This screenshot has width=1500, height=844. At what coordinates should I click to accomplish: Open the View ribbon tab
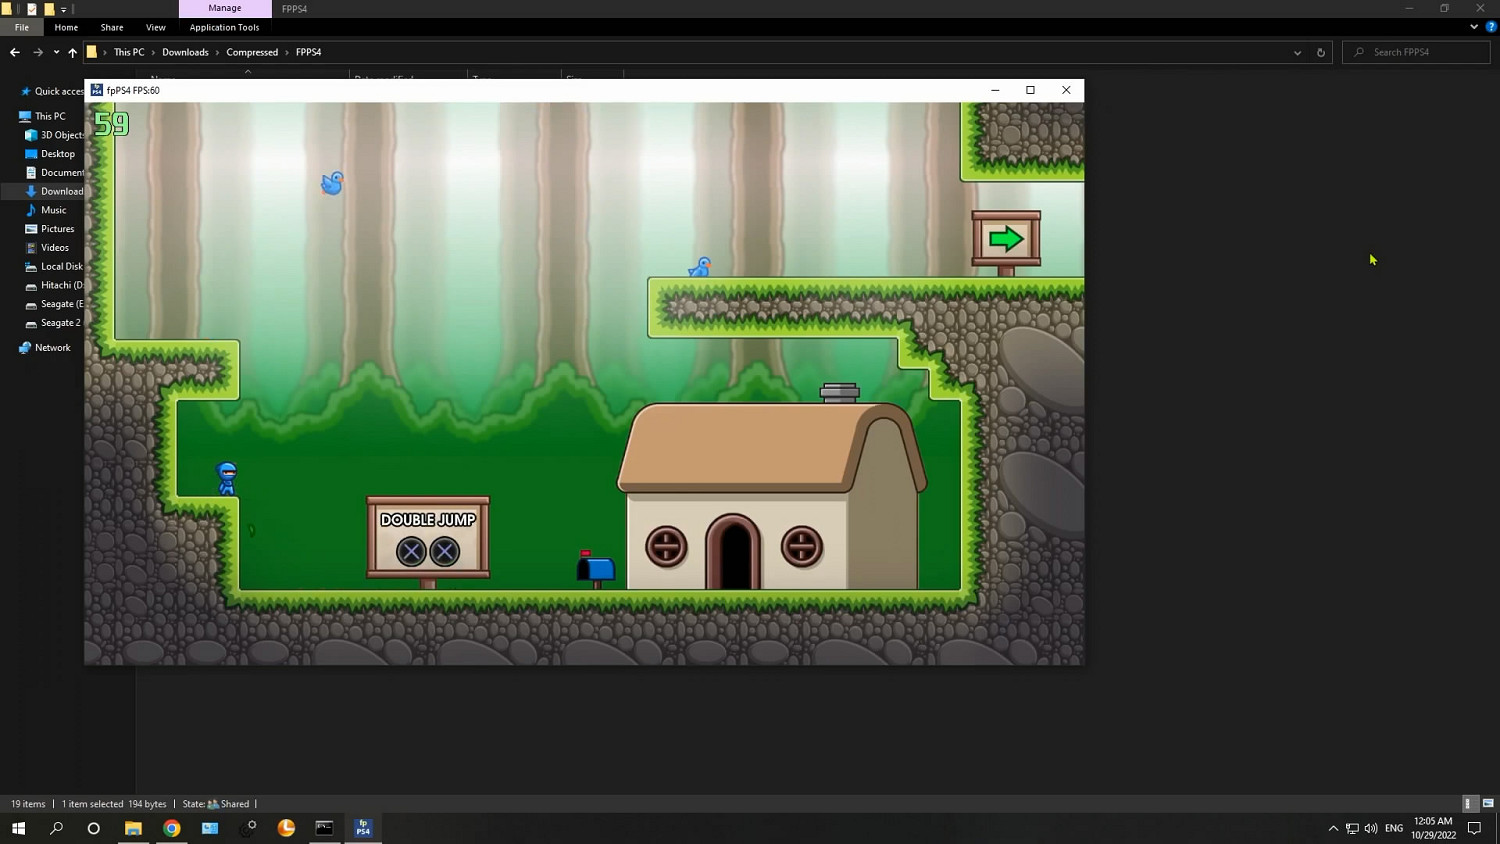tap(155, 27)
